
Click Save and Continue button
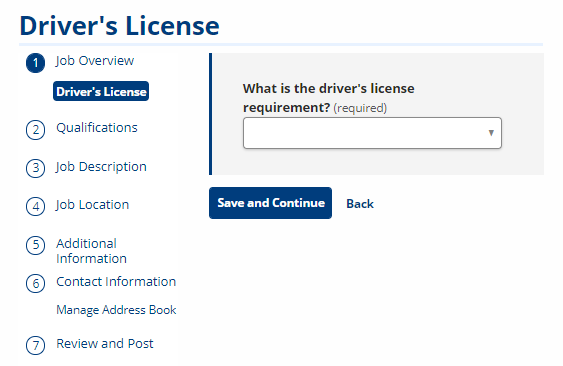tap(270, 203)
